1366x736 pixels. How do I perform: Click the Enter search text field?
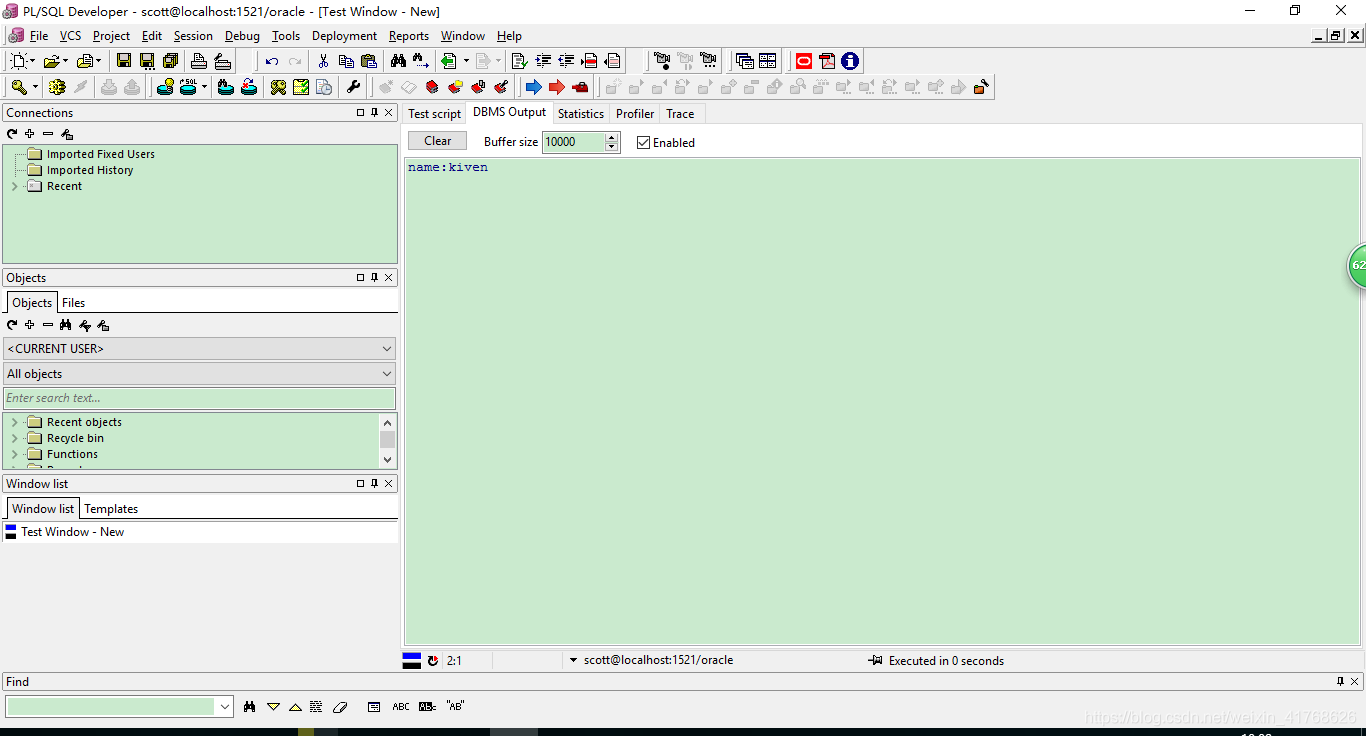(199, 398)
